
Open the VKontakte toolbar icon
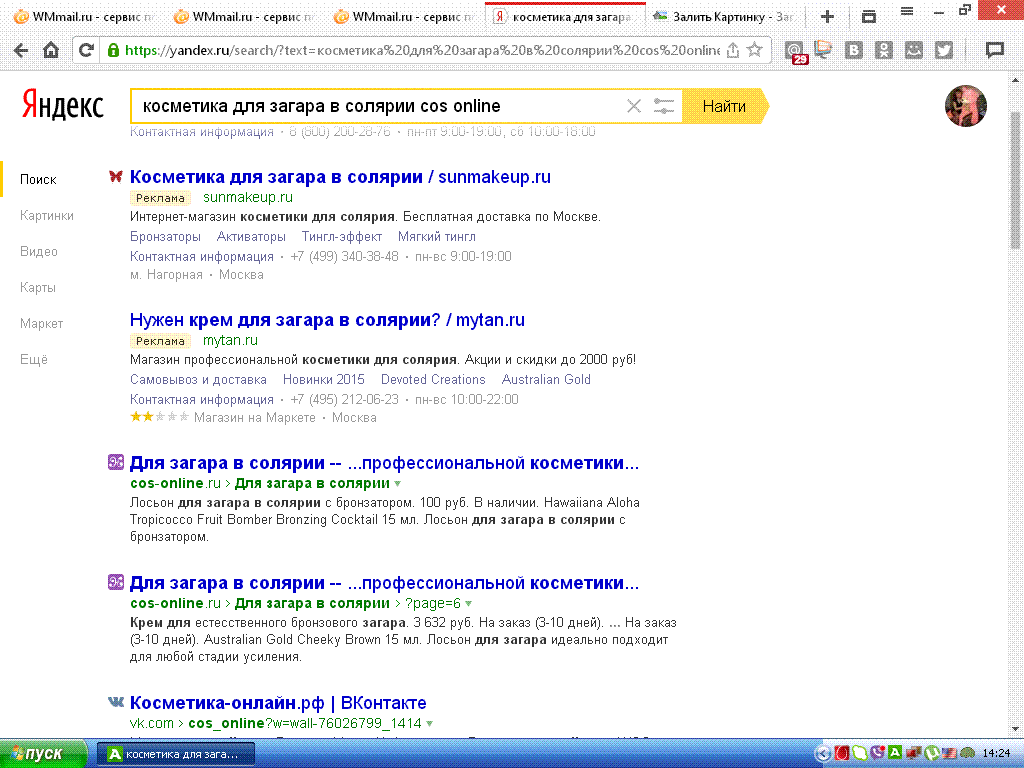point(854,50)
